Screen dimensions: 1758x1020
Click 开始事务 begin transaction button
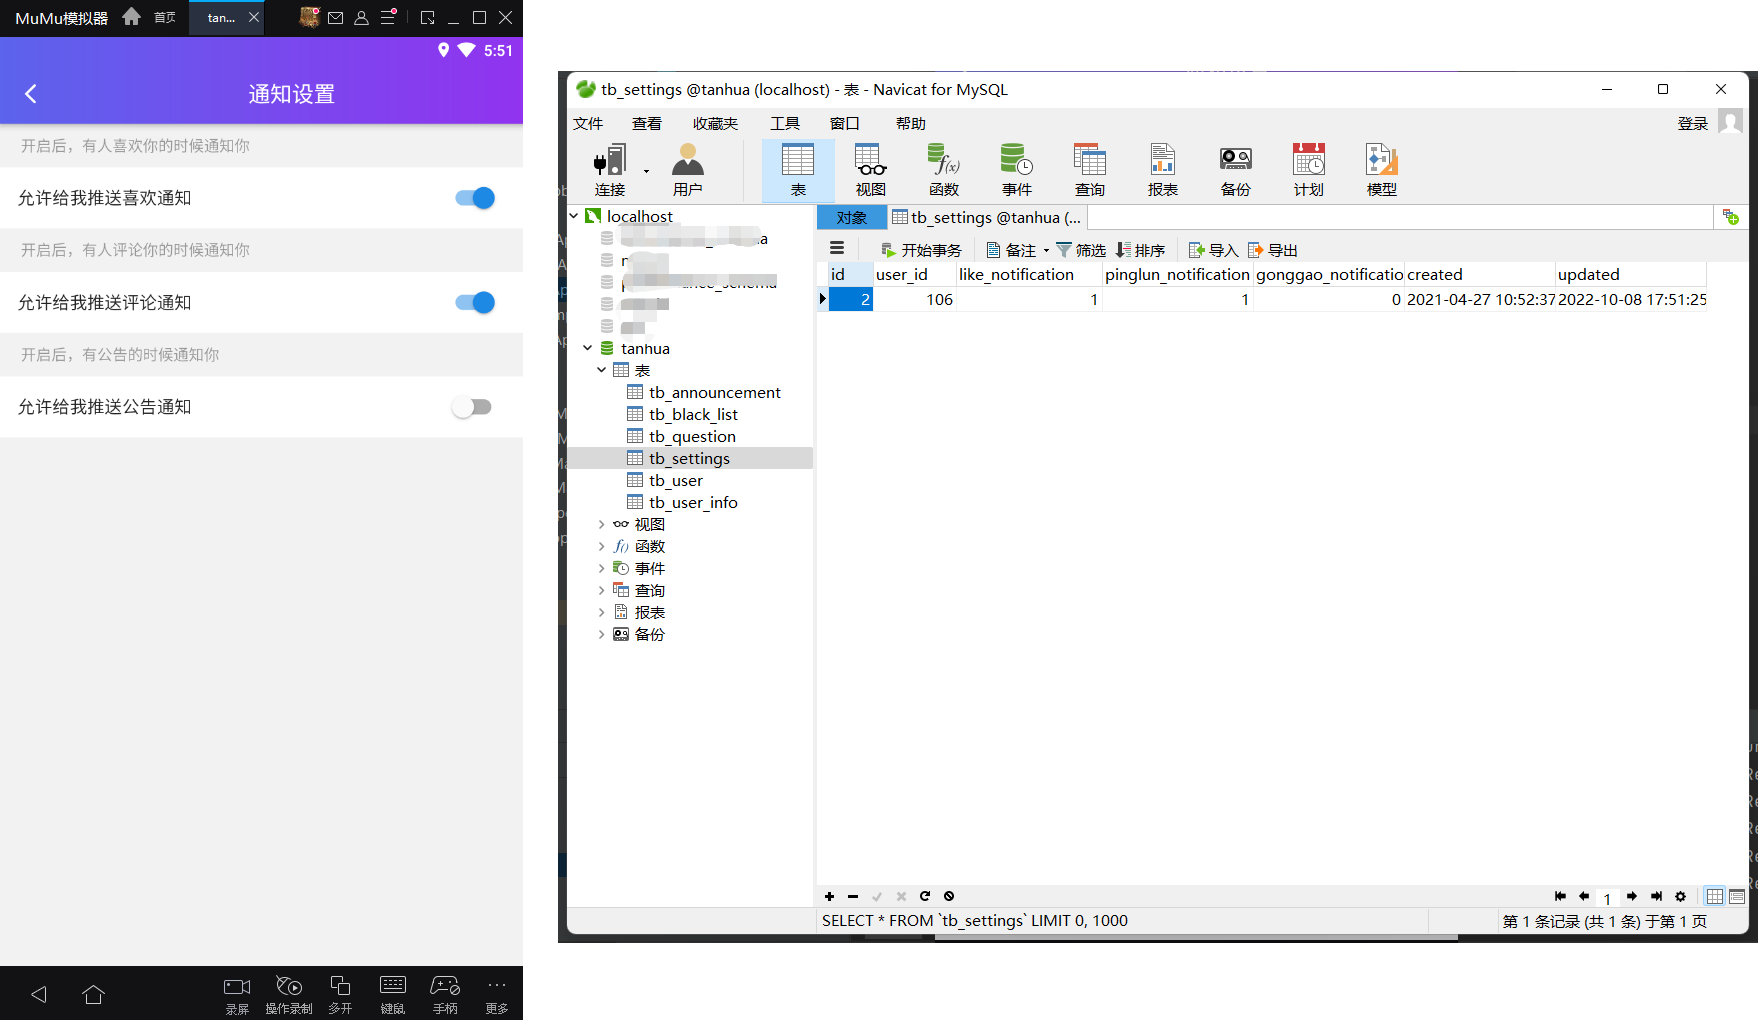point(921,250)
